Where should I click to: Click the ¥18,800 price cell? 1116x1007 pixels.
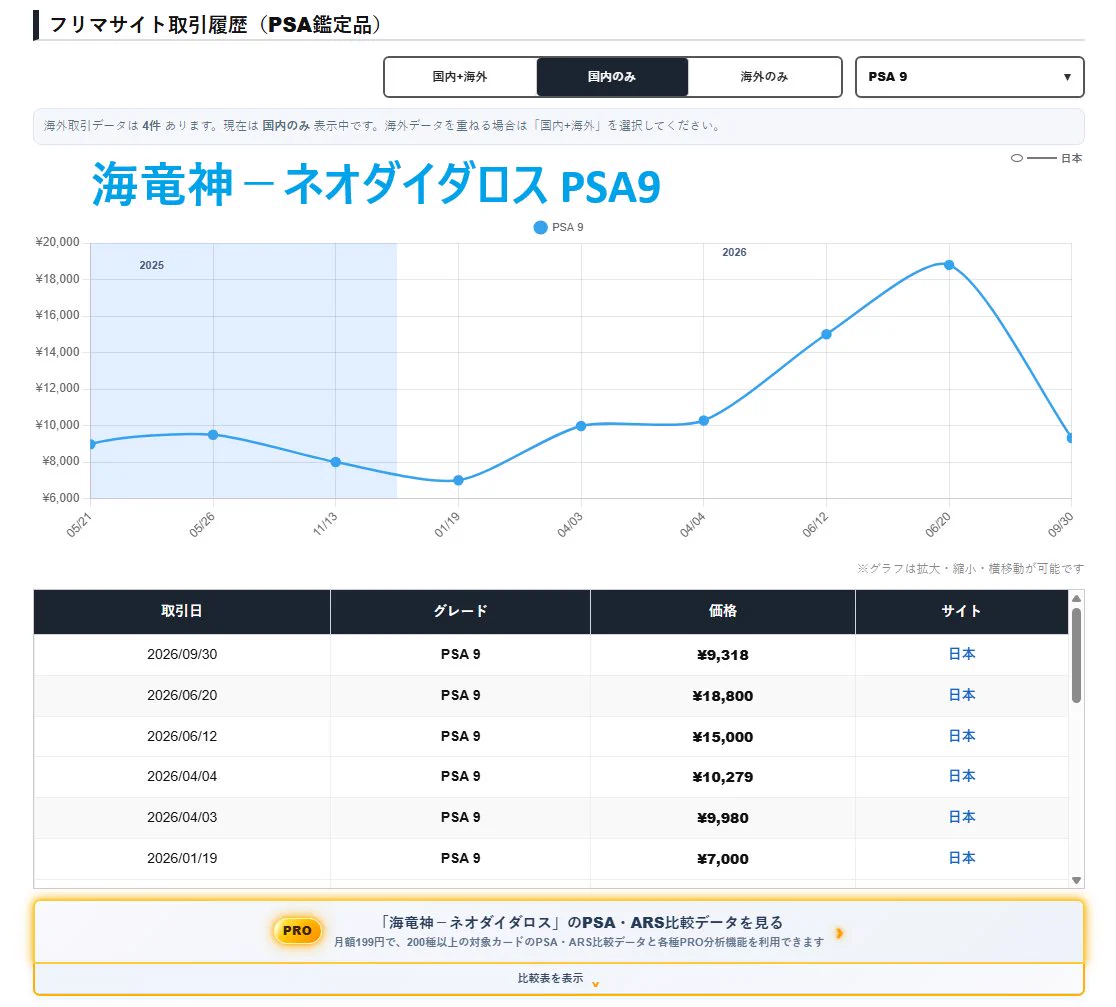pos(722,696)
